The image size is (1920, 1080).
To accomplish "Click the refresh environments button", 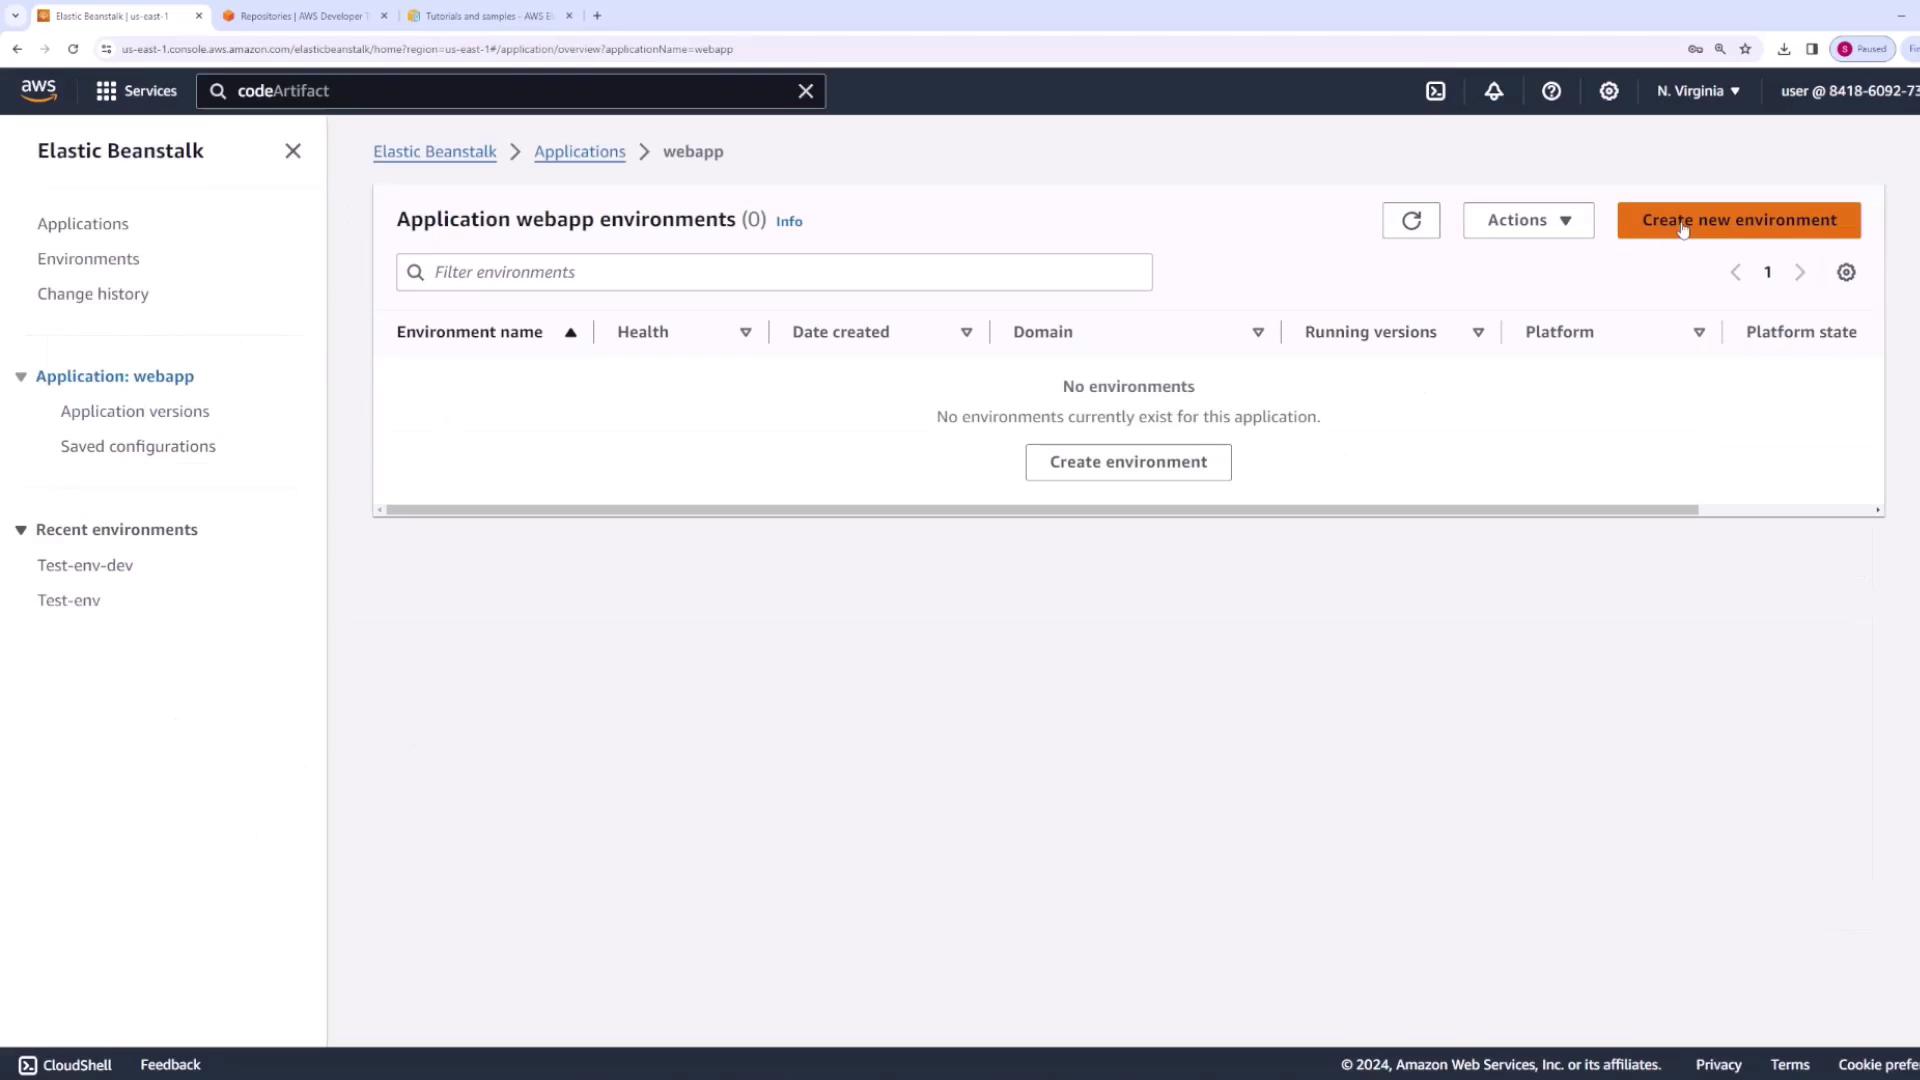I will coord(1410,221).
